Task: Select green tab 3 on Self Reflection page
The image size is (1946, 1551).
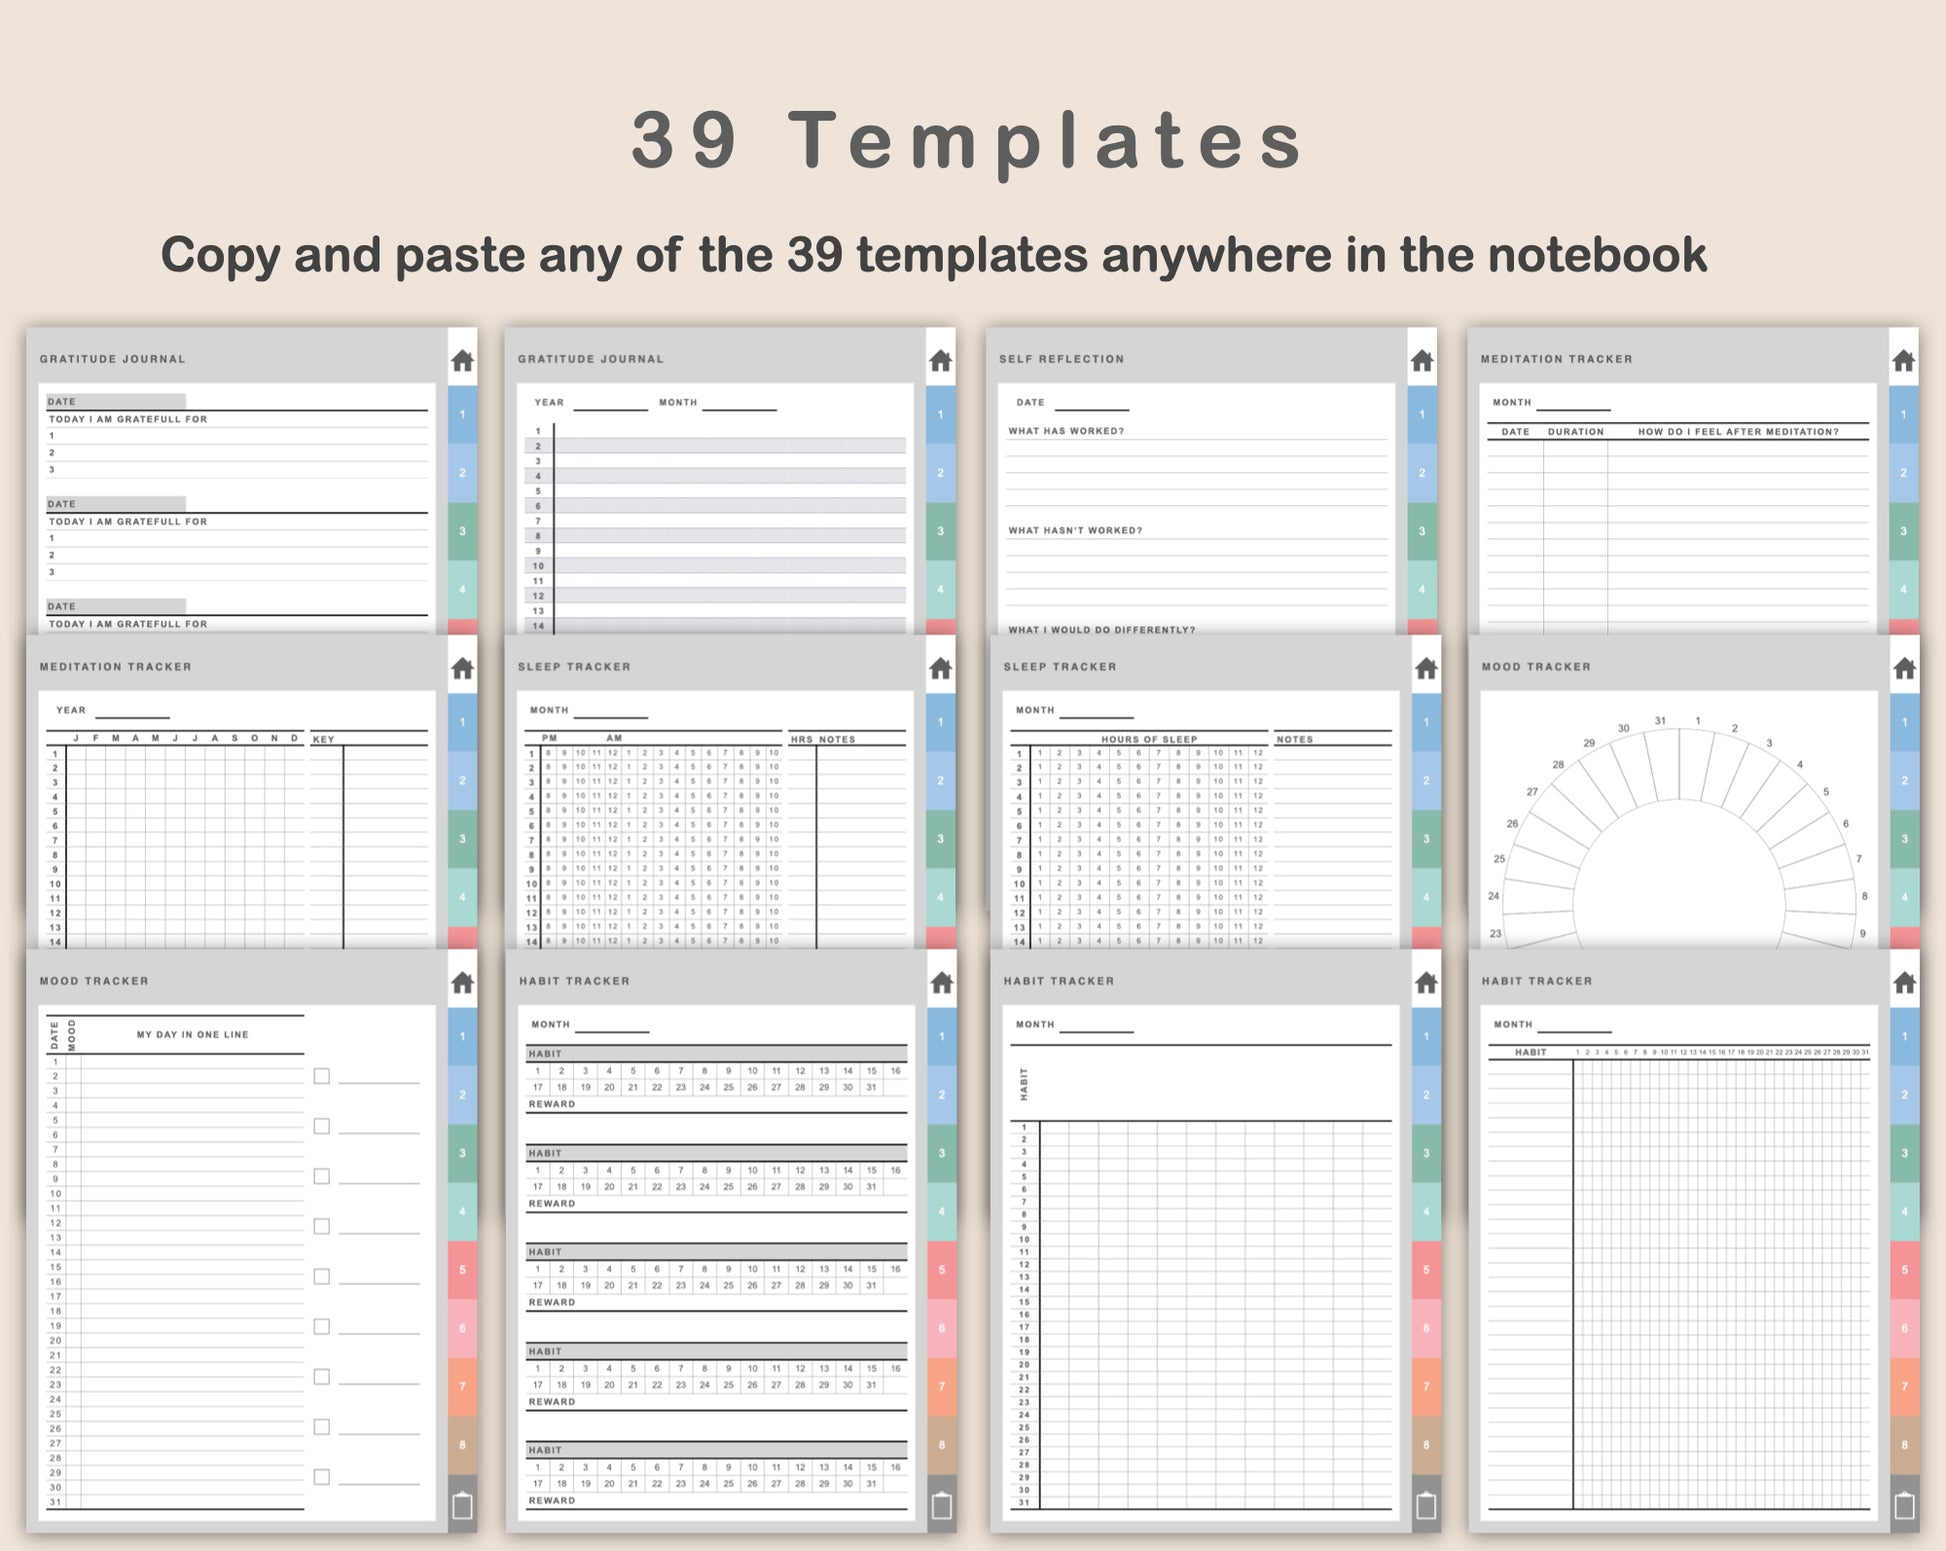Action: (x=1421, y=531)
